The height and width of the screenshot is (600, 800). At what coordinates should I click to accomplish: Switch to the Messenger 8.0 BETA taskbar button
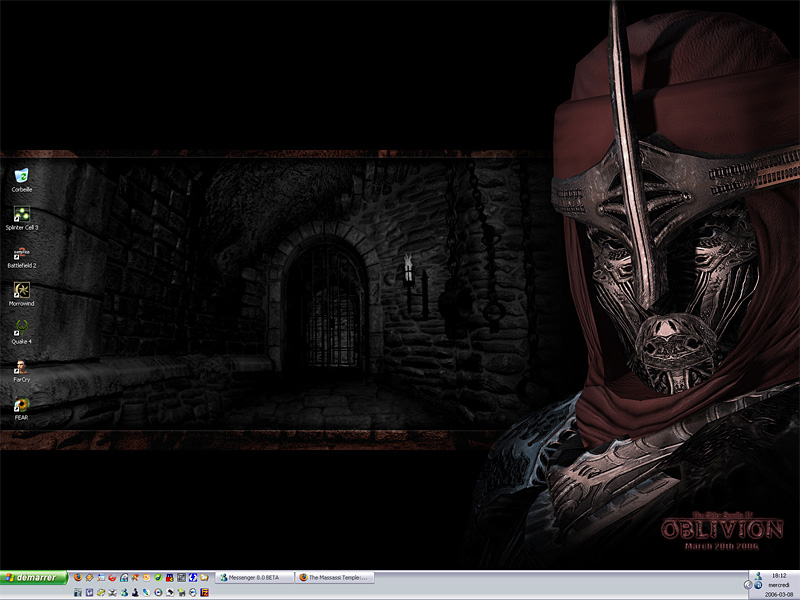coord(255,578)
